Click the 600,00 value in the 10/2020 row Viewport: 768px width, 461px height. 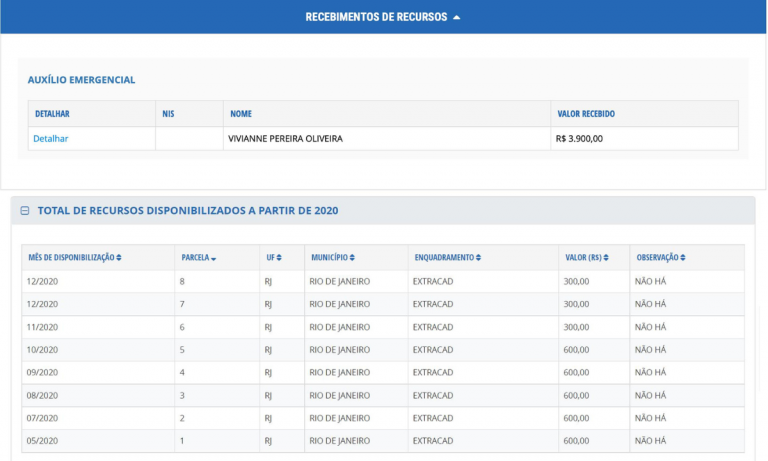point(576,350)
